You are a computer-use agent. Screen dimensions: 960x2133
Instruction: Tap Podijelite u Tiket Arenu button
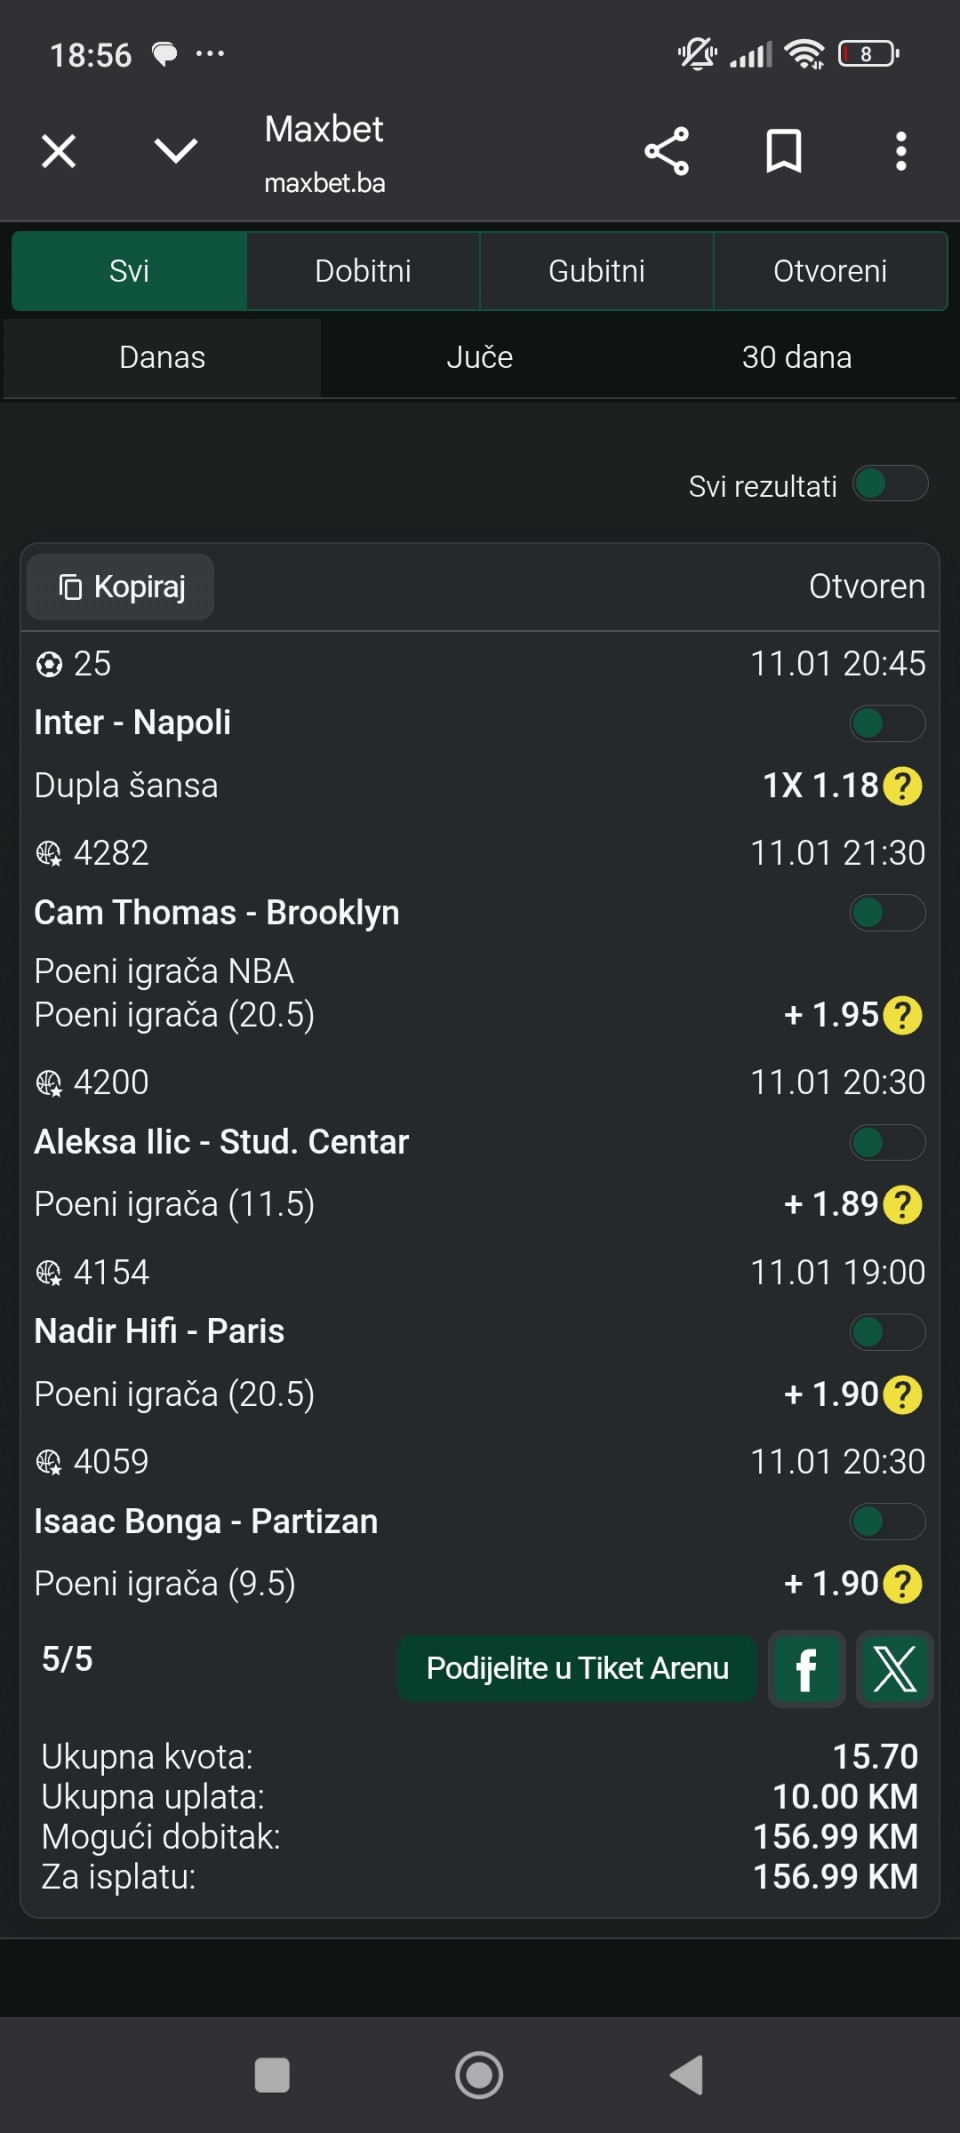point(577,1669)
